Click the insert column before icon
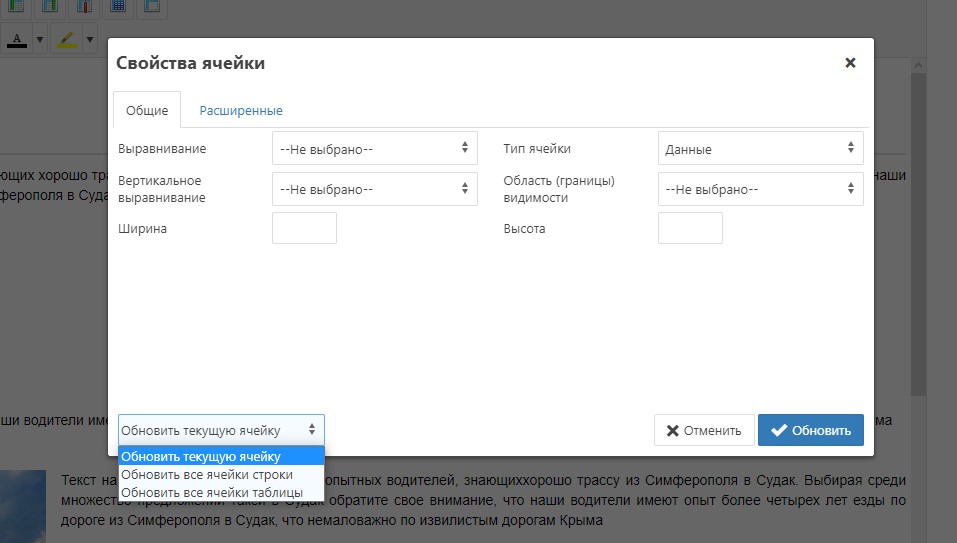 (16, 5)
